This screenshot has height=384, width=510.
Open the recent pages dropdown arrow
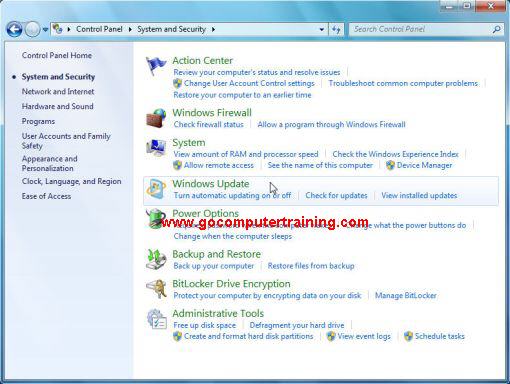click(x=45, y=30)
